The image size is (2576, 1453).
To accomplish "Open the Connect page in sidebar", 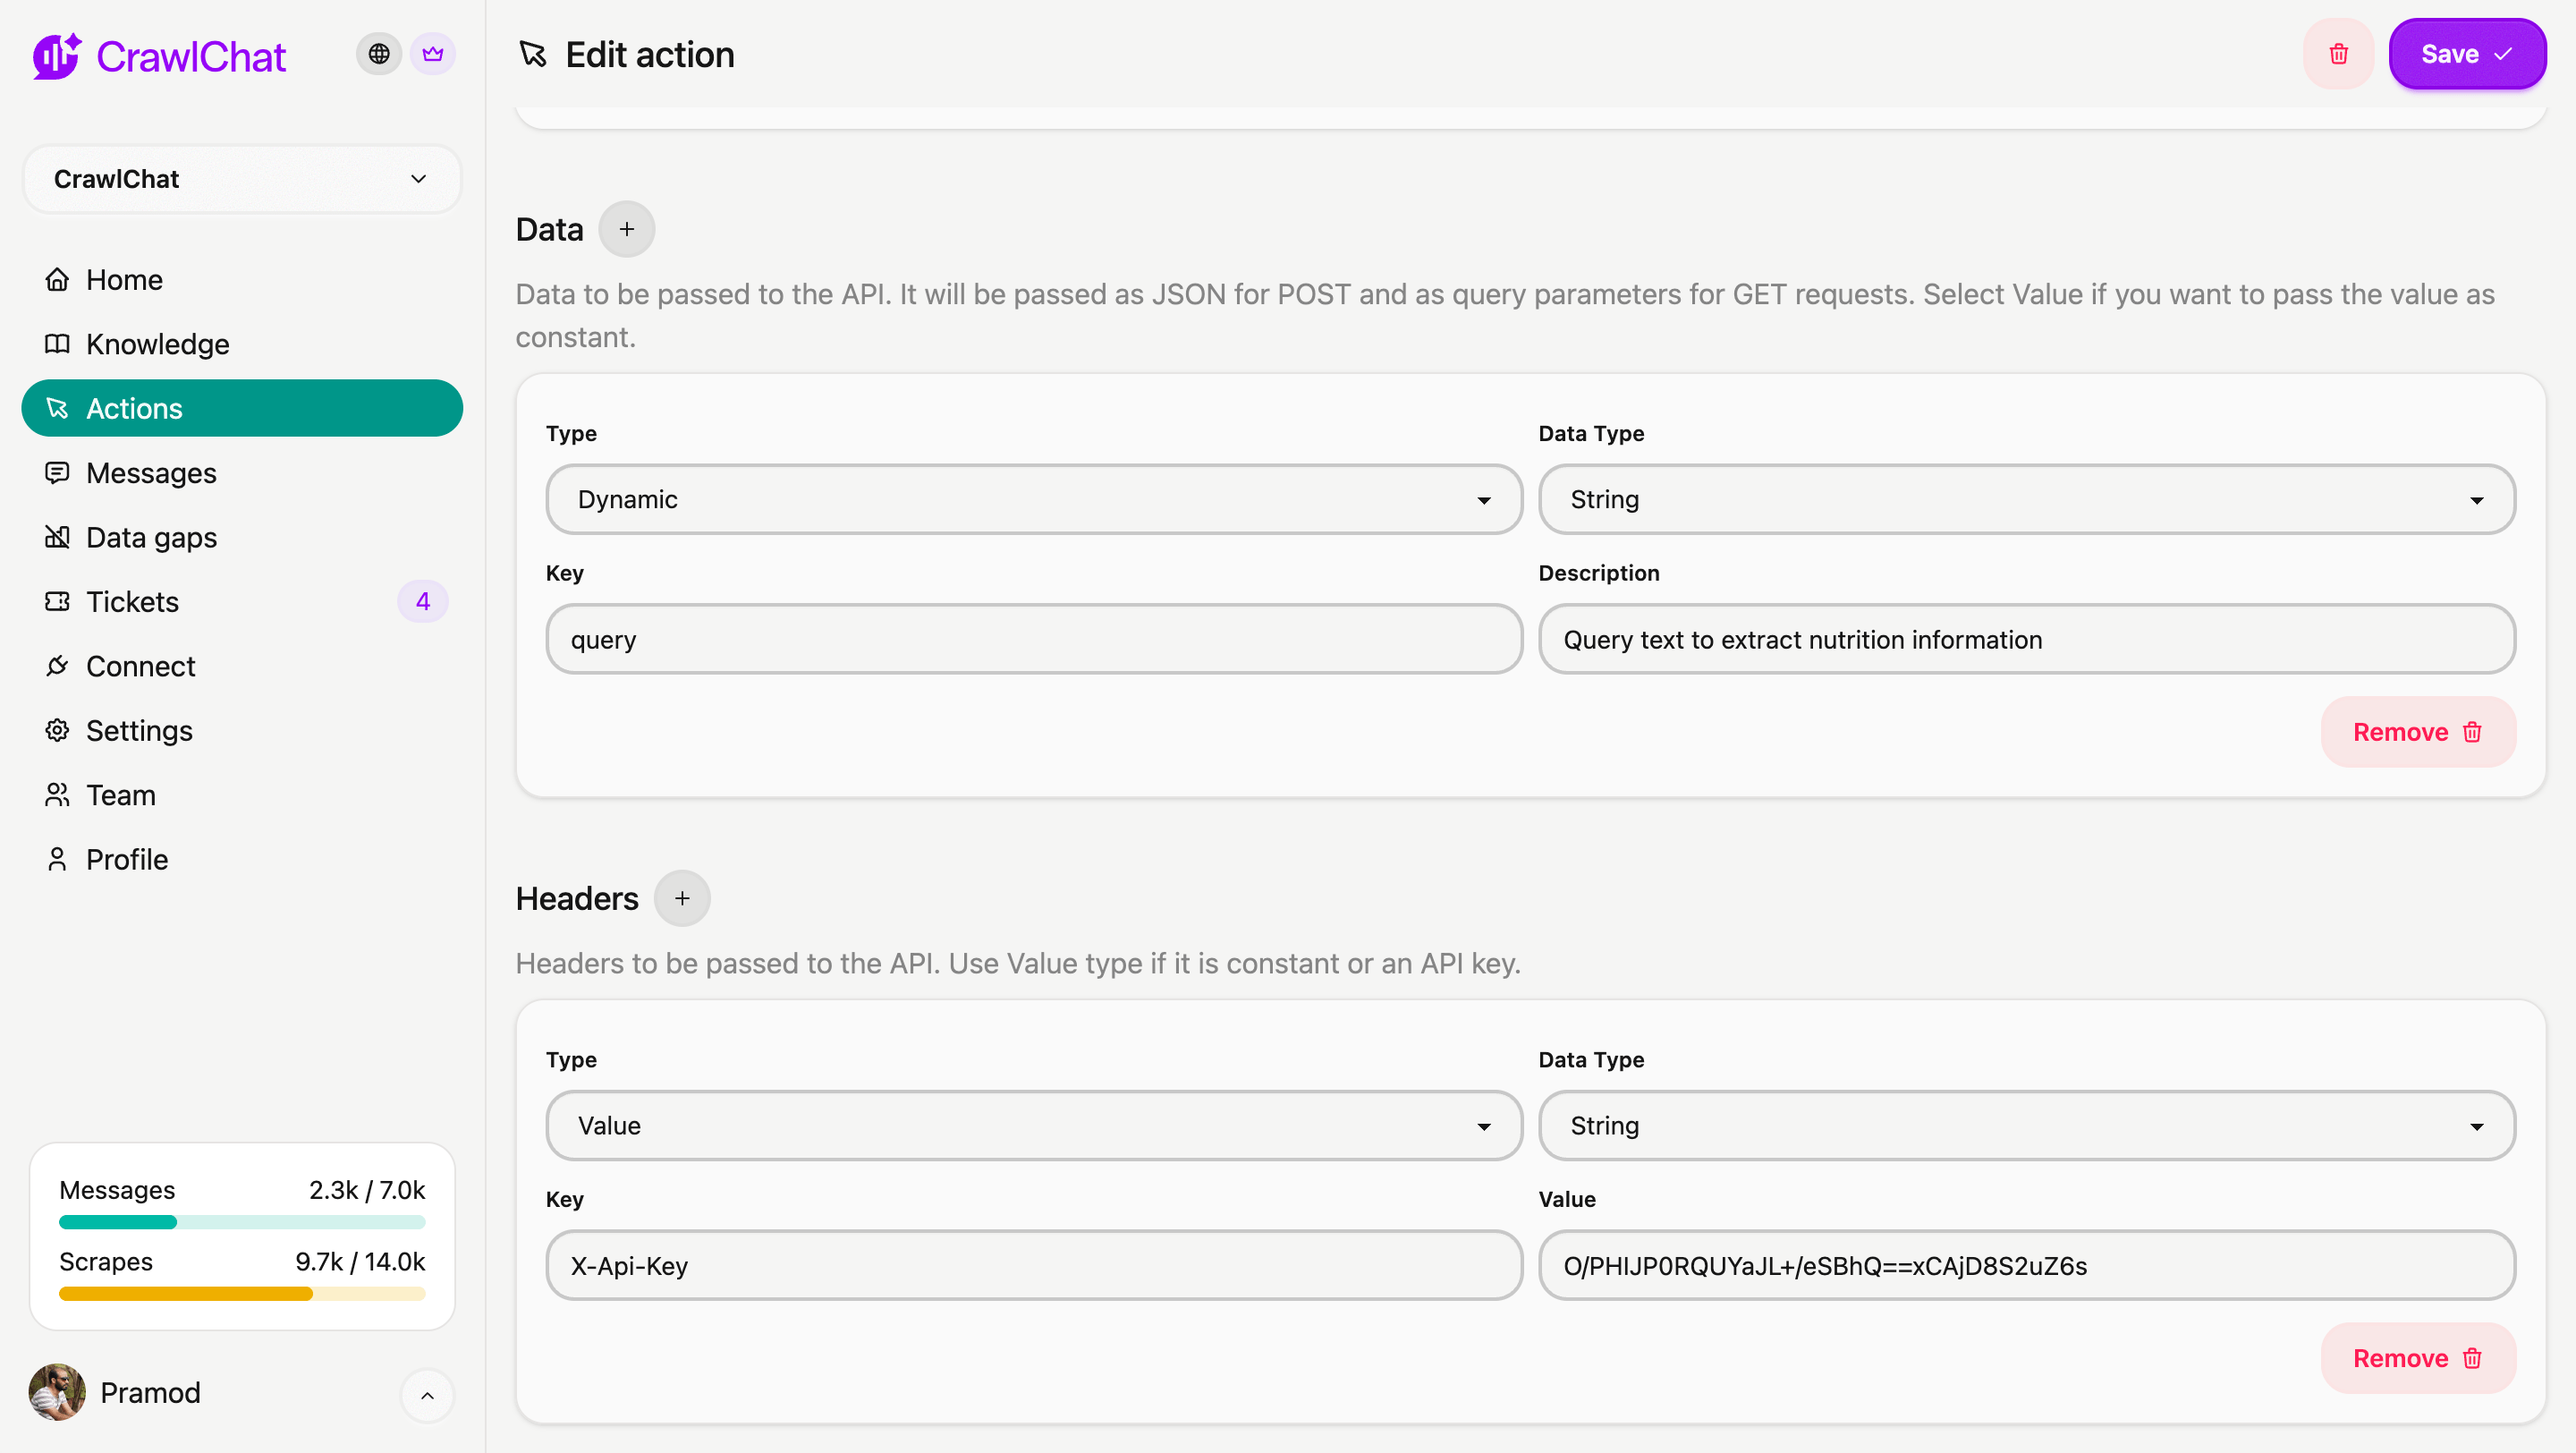I will (x=140, y=666).
